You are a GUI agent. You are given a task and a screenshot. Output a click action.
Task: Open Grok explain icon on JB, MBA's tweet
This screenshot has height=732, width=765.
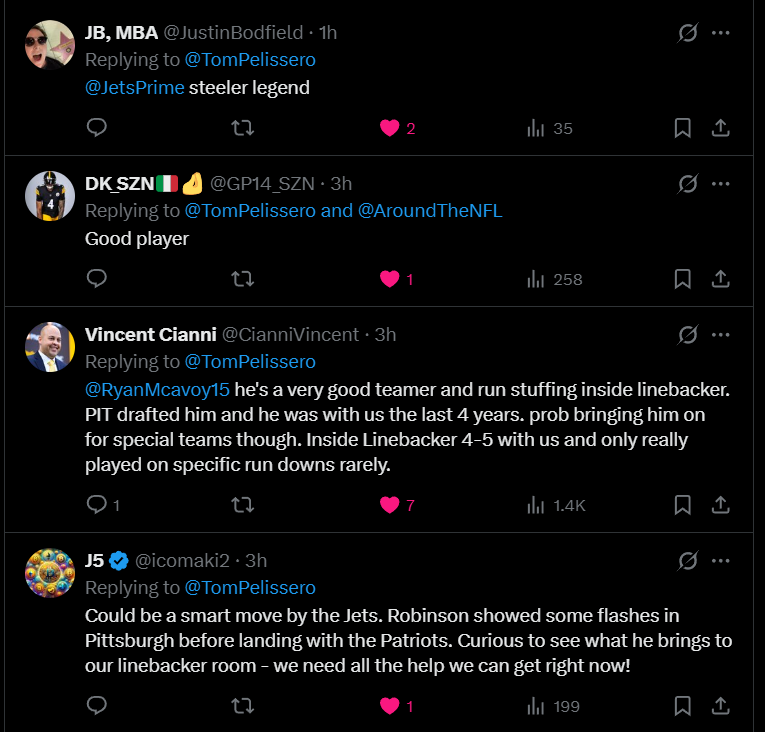687,33
